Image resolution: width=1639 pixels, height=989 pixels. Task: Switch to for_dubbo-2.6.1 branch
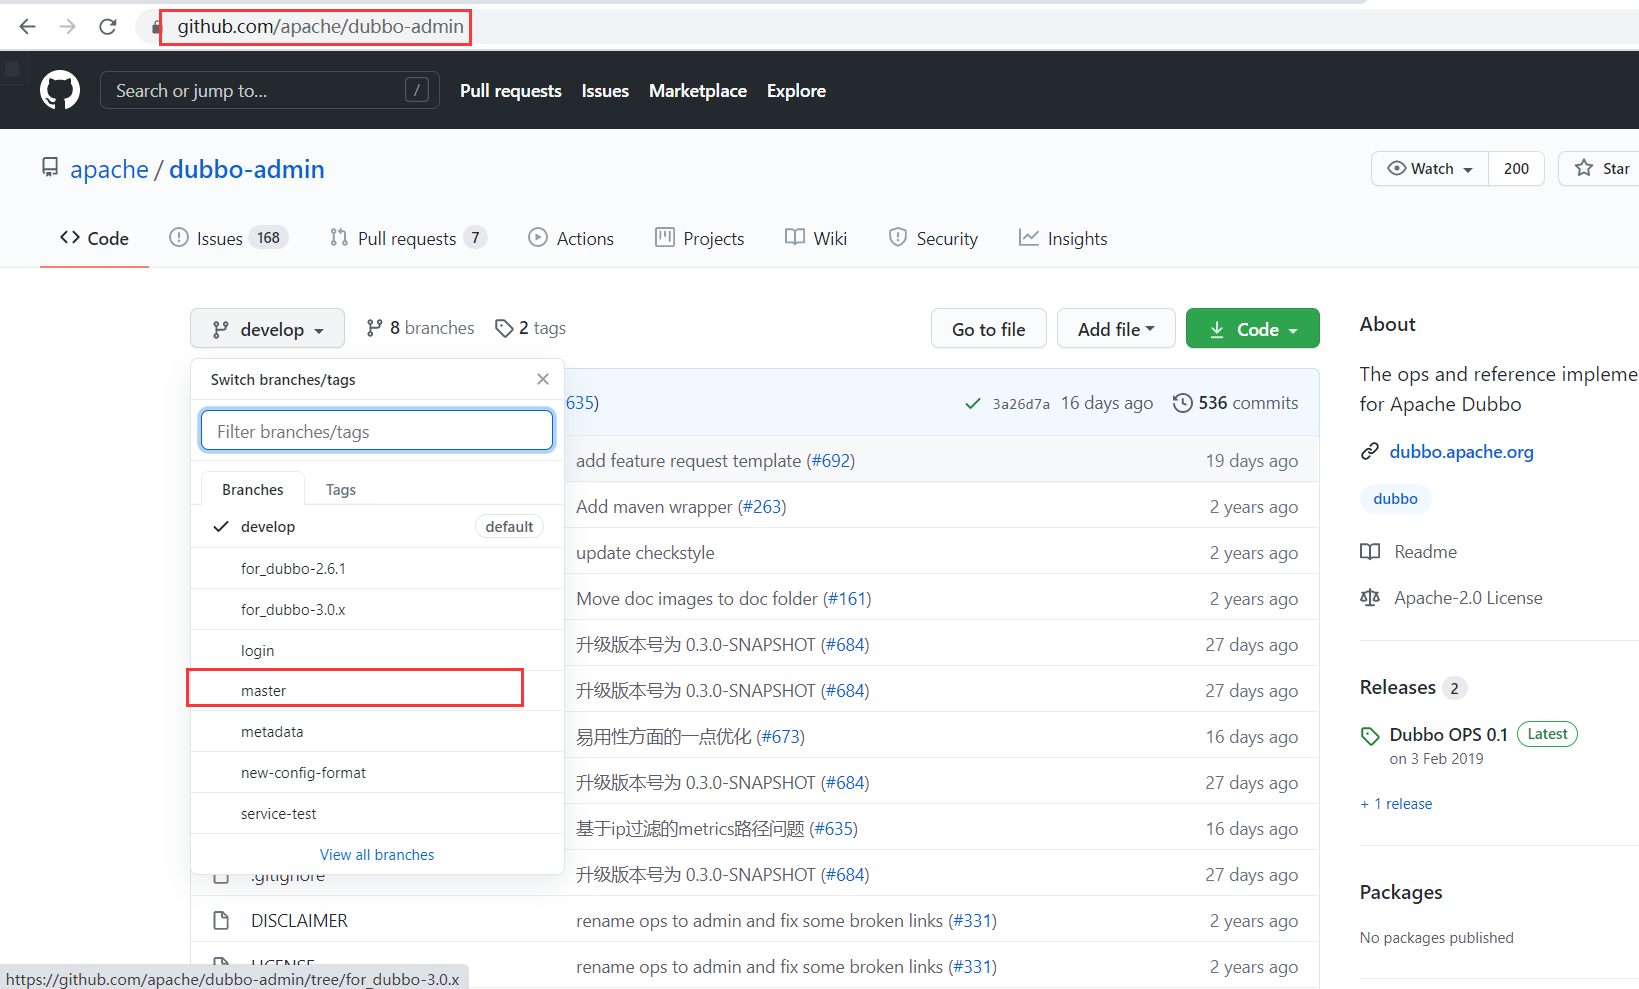[377, 568]
